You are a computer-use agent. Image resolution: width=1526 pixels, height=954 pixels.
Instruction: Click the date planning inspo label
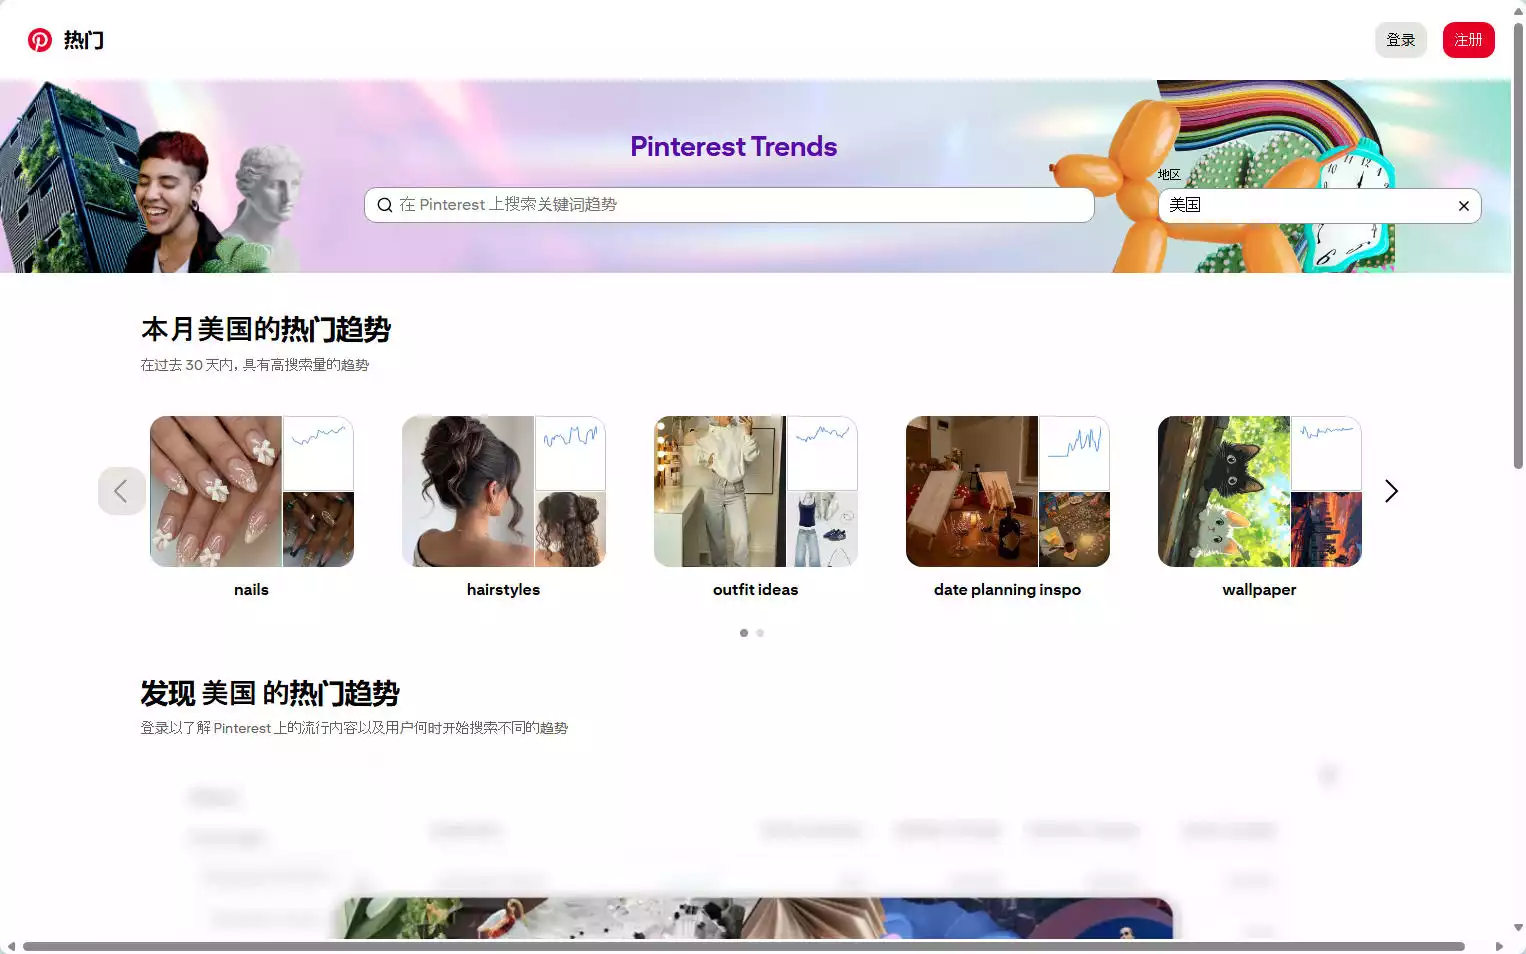1008,590
